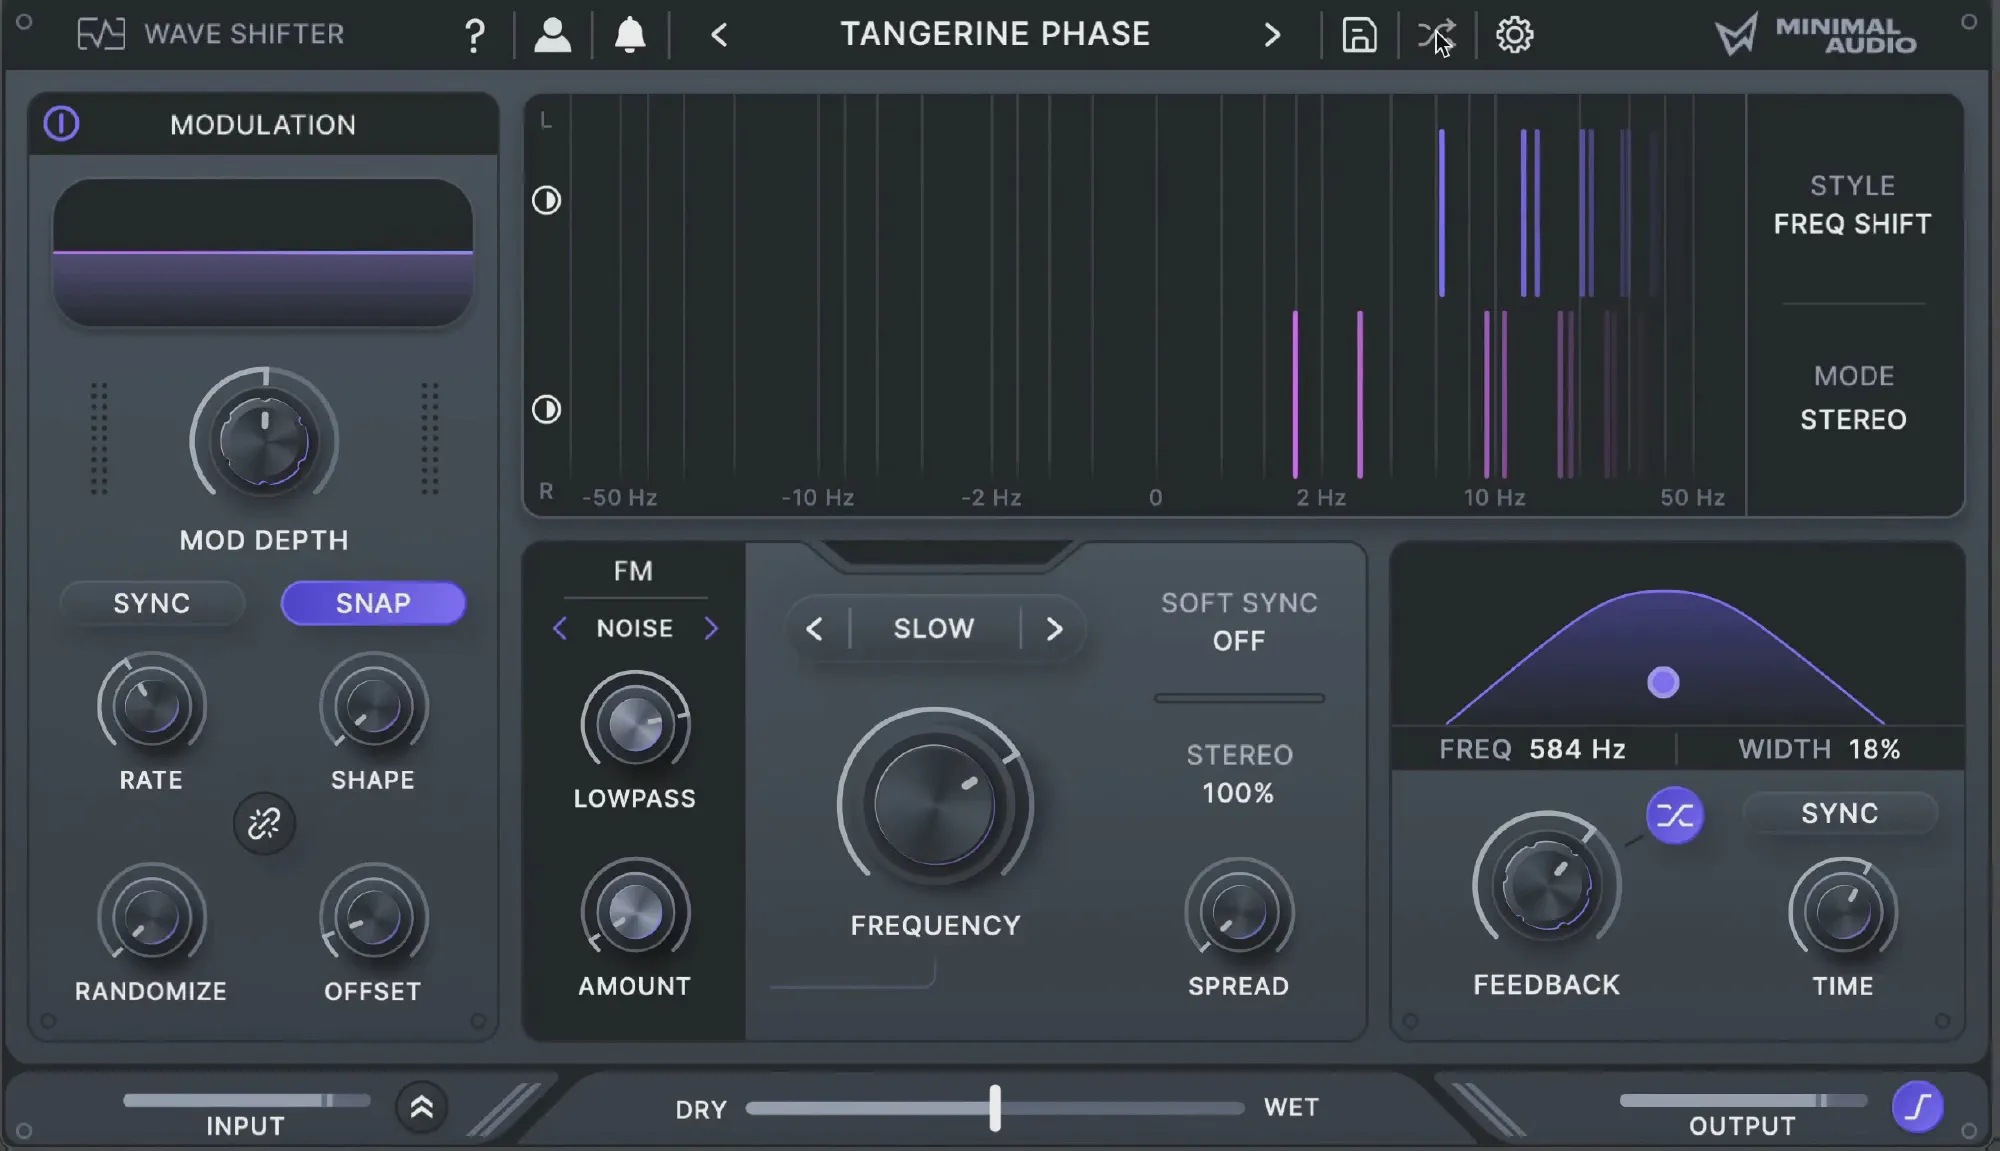Click the help question mark icon
Image resolution: width=2000 pixels, height=1151 pixels.
pyautogui.click(x=475, y=36)
